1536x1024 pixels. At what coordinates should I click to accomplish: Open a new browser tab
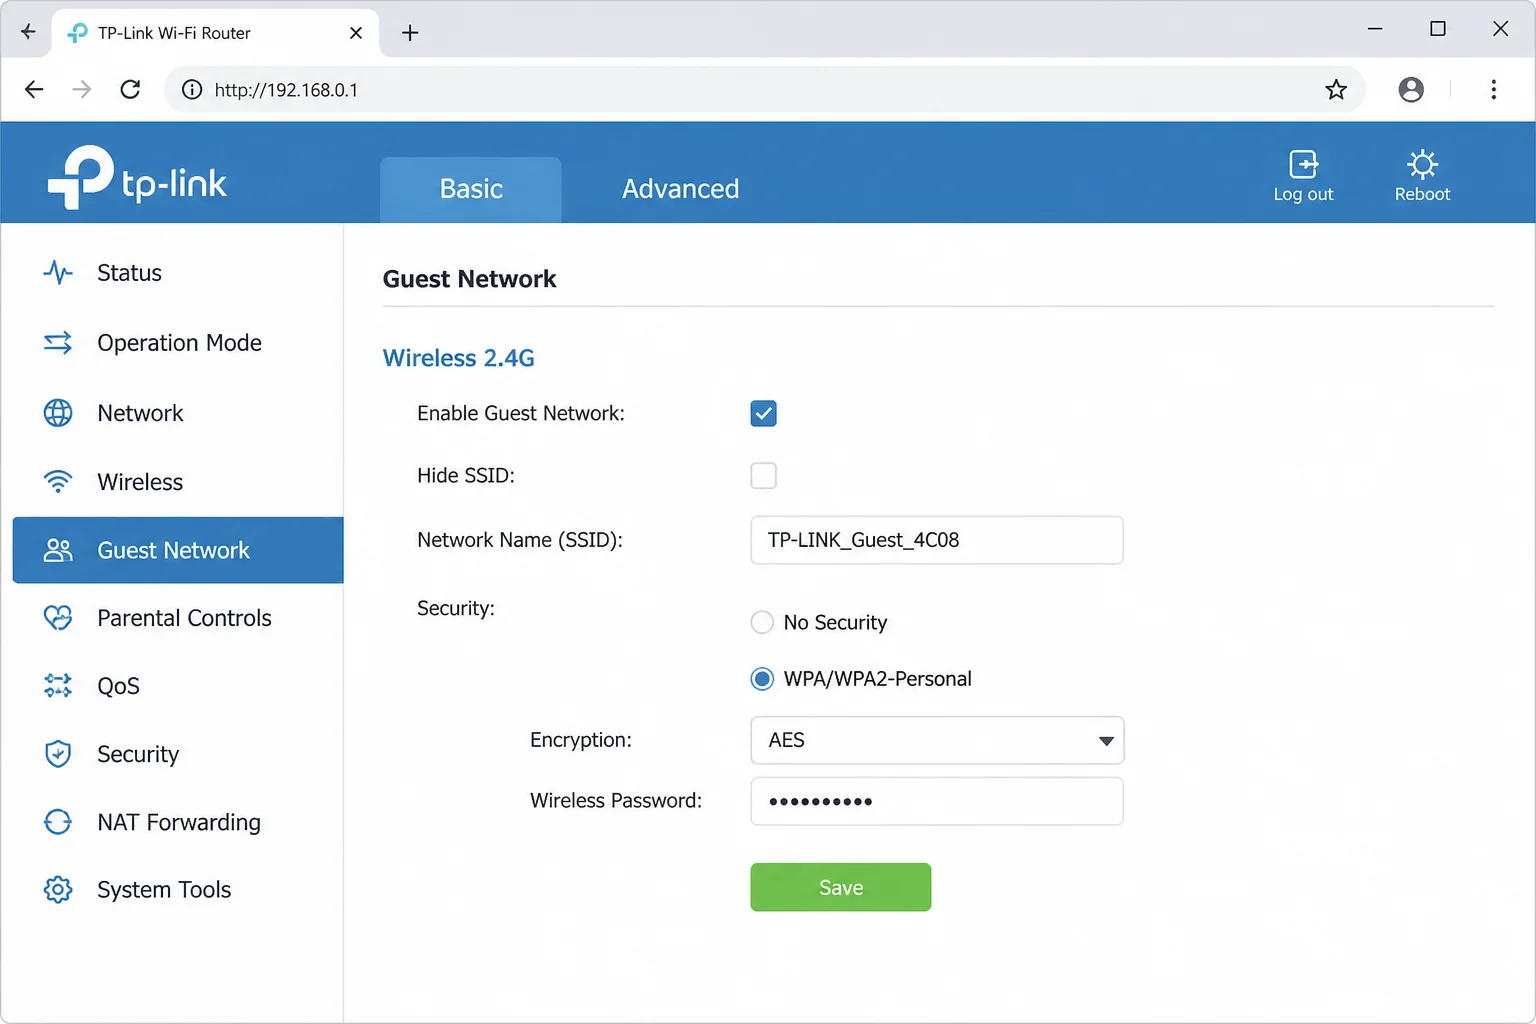[410, 33]
